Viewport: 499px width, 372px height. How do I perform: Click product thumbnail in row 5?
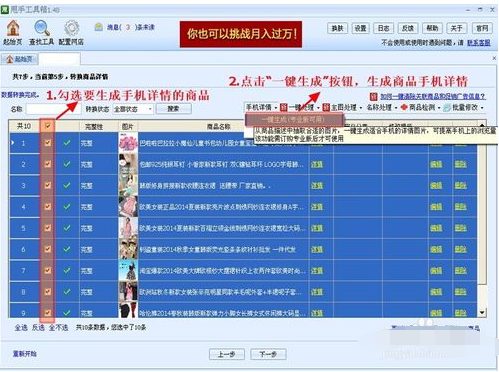click(x=128, y=228)
